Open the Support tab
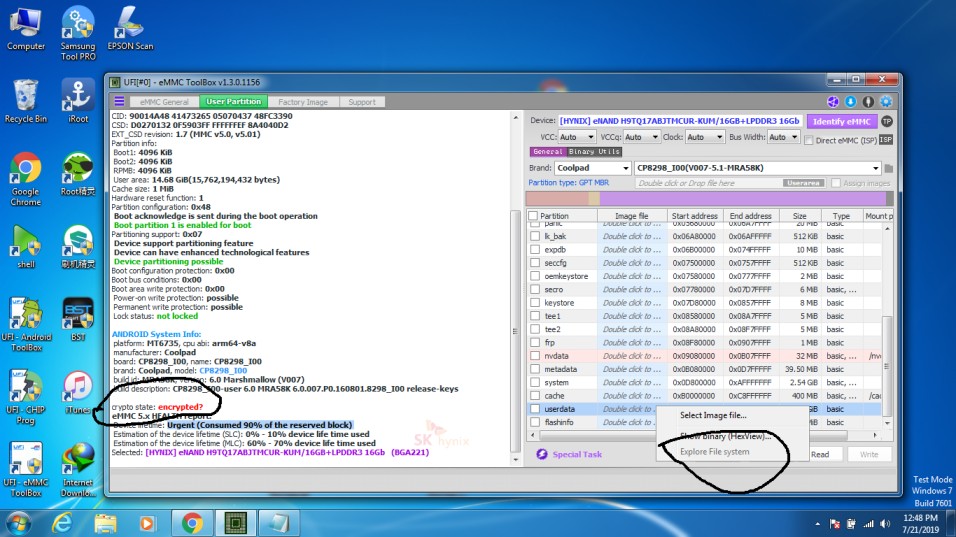The width and height of the screenshot is (956, 537). [362, 102]
